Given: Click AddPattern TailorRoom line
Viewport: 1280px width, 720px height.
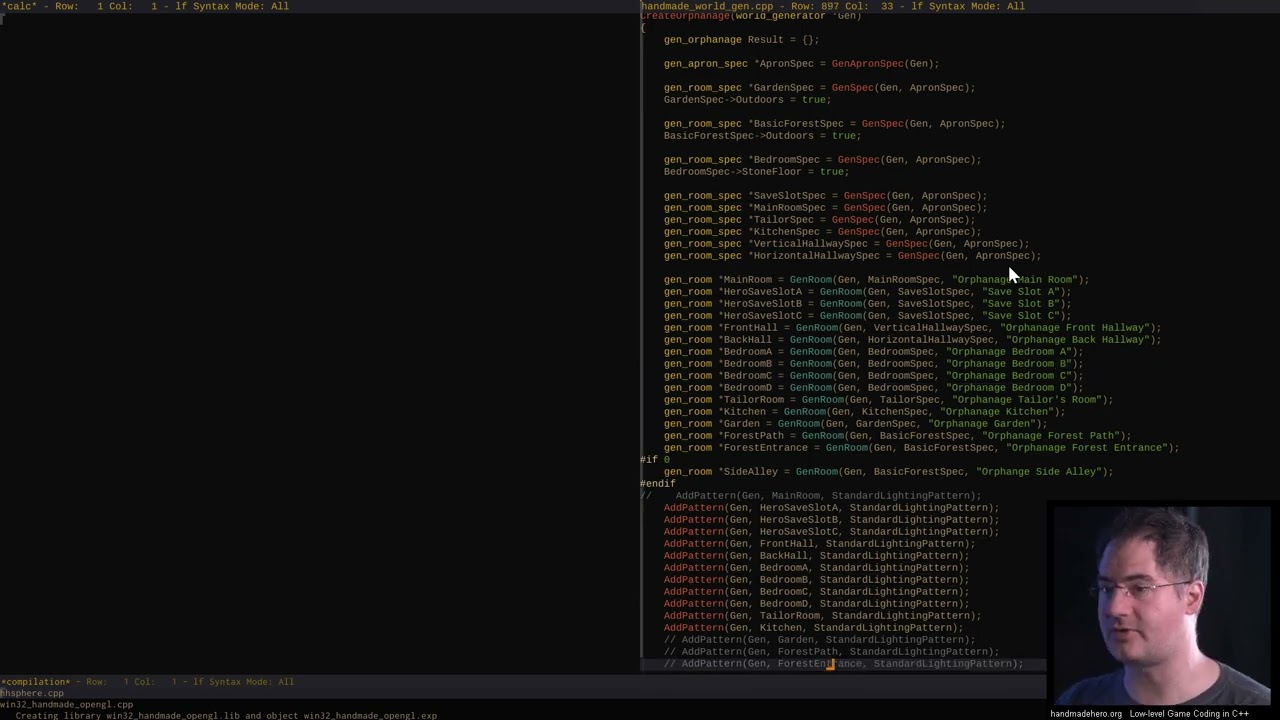Looking at the screenshot, I should pos(822,616).
